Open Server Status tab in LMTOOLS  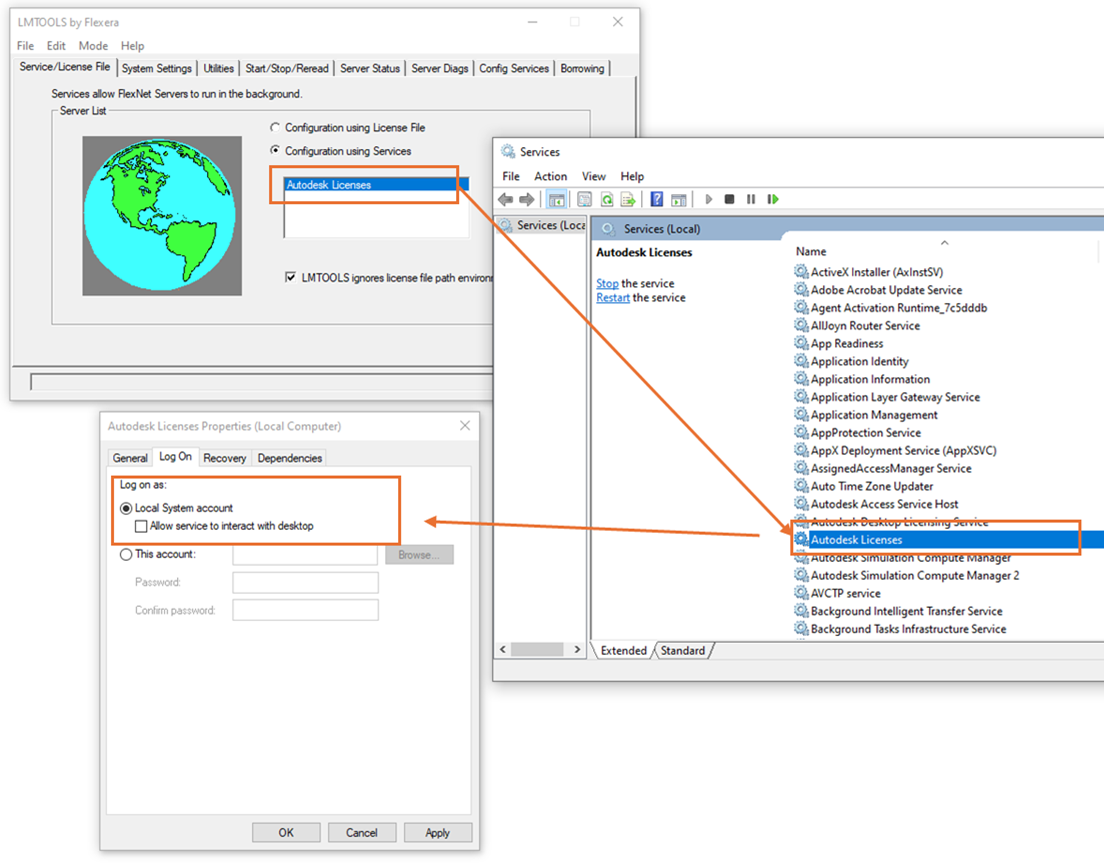[370, 68]
